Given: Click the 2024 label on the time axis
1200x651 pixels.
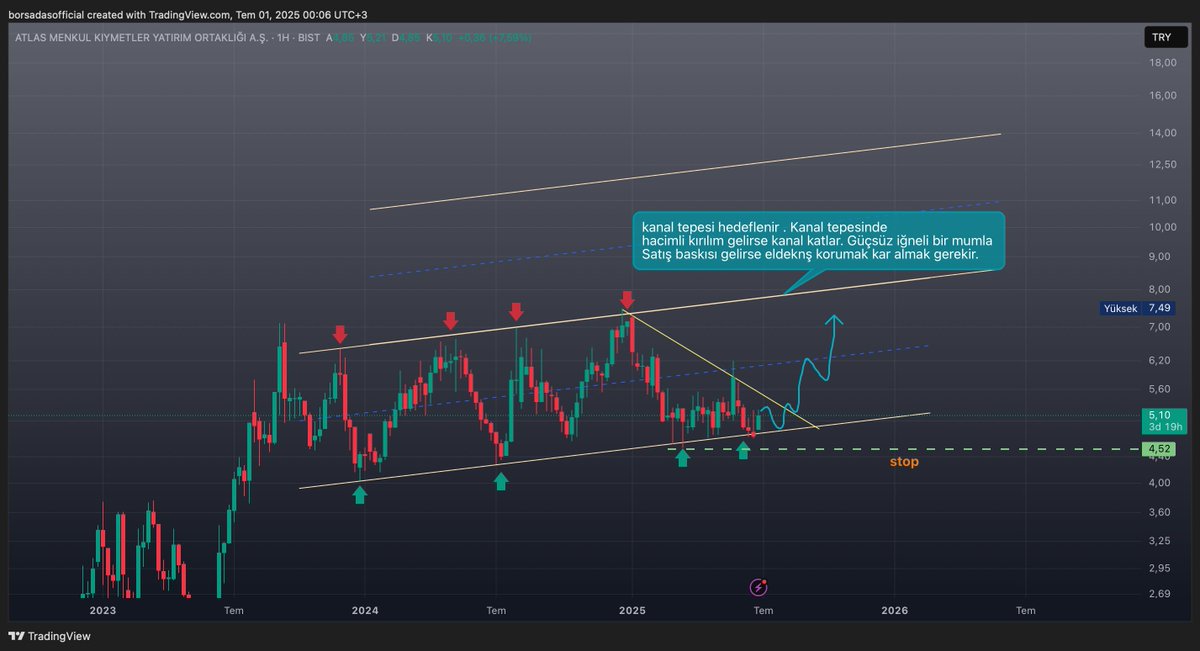Looking at the screenshot, I should (x=366, y=610).
